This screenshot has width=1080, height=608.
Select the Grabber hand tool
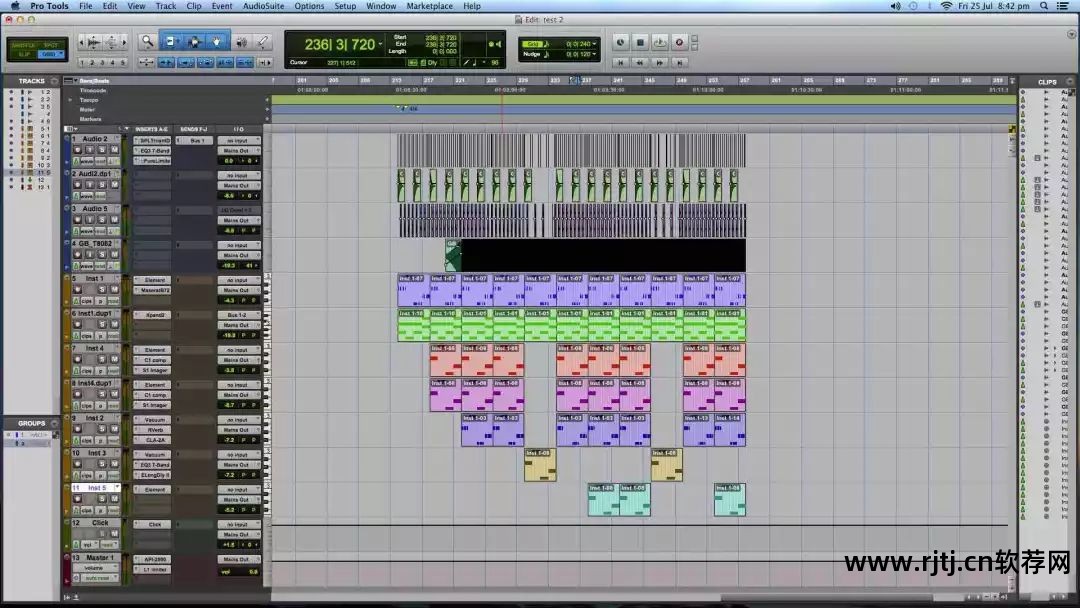[x=217, y=41]
